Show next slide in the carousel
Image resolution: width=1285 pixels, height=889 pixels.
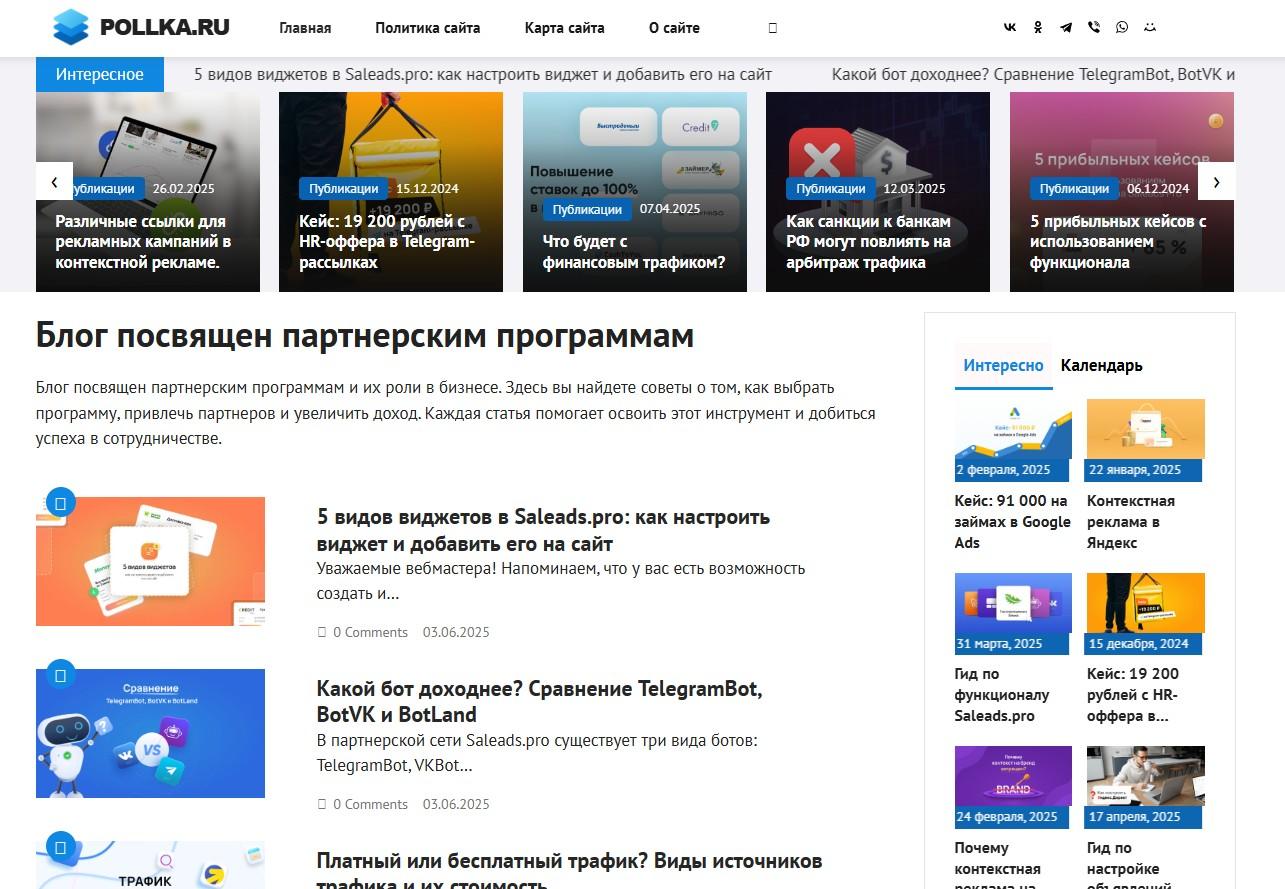(1216, 181)
